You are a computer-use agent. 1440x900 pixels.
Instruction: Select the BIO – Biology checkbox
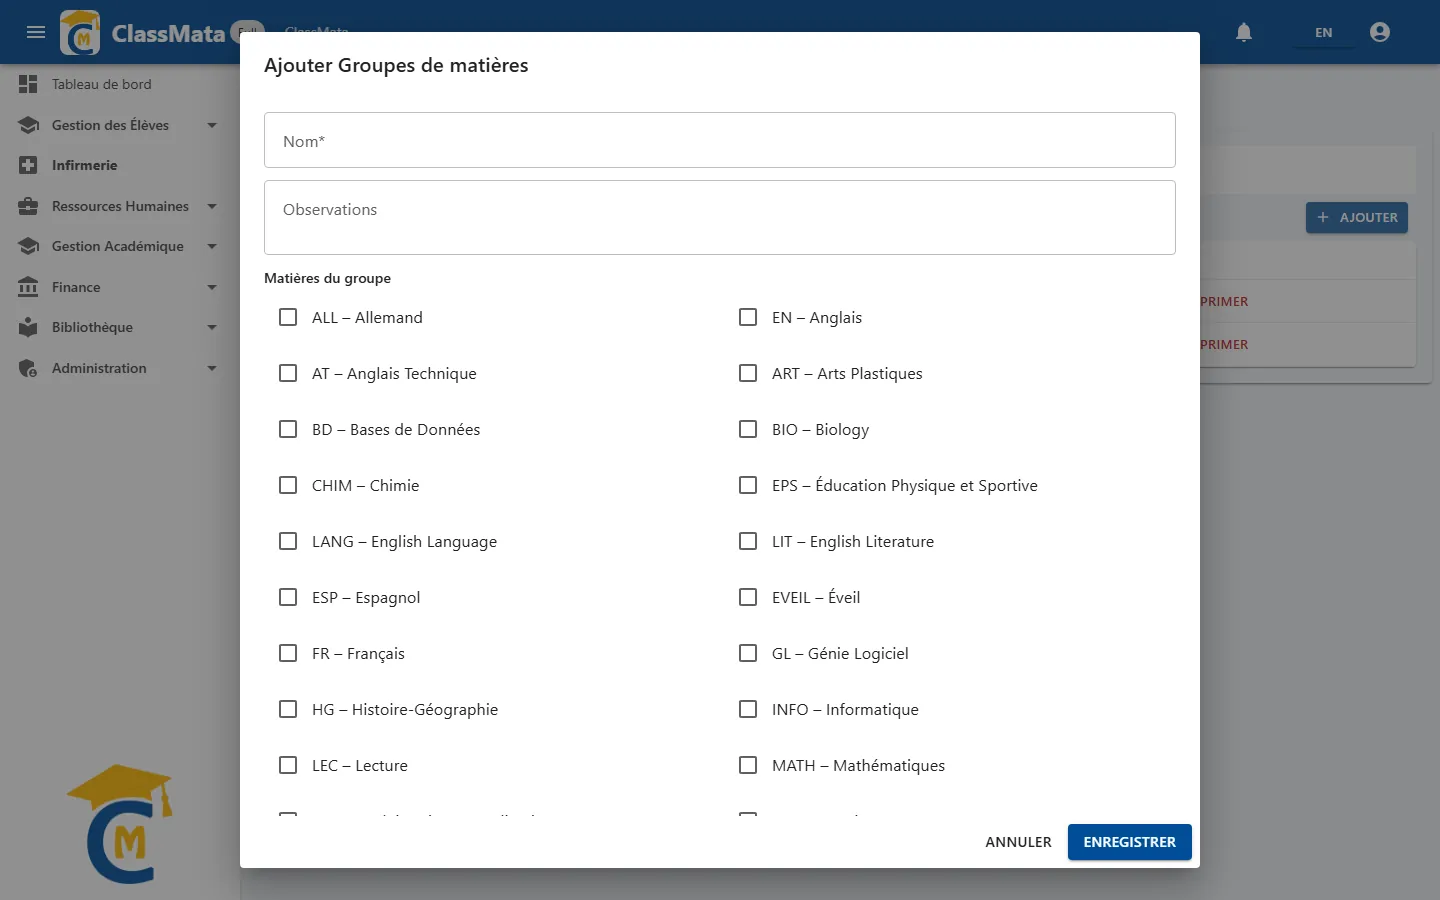pos(748,429)
